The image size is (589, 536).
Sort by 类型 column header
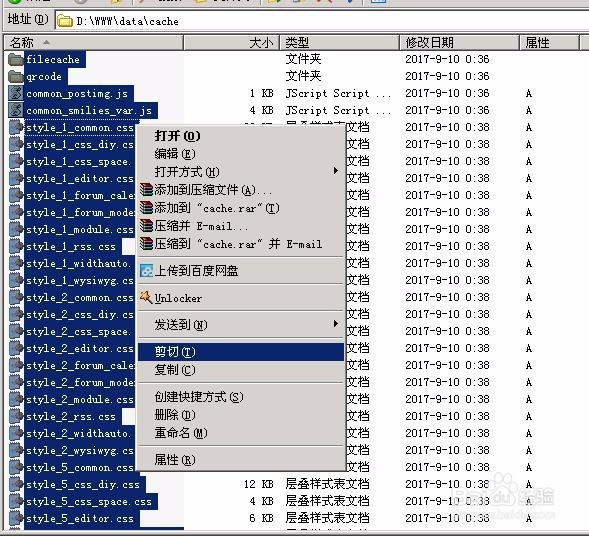tap(339, 42)
